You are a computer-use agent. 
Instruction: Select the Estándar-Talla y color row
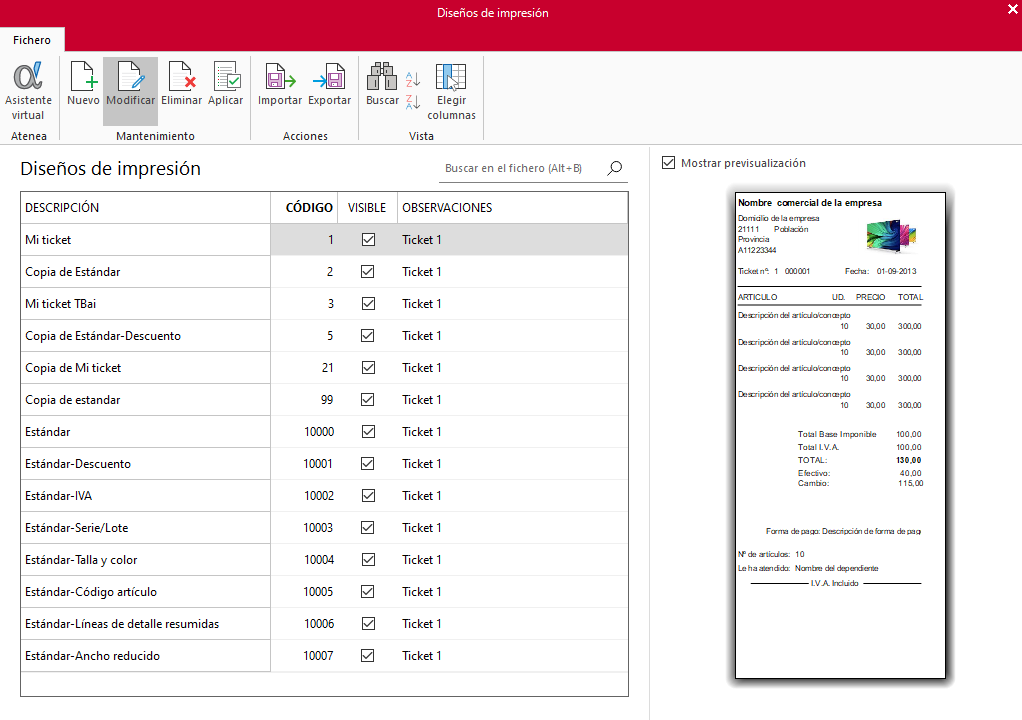click(324, 560)
